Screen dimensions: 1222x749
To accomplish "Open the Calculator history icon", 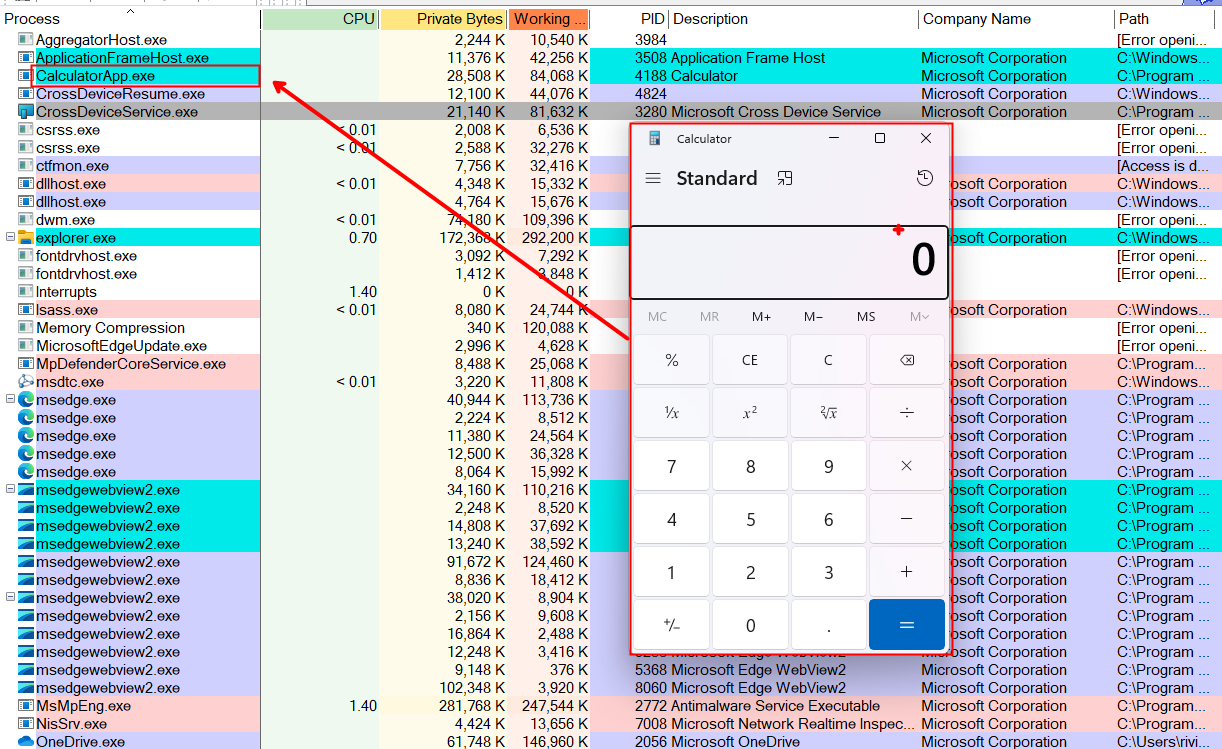I will (924, 178).
